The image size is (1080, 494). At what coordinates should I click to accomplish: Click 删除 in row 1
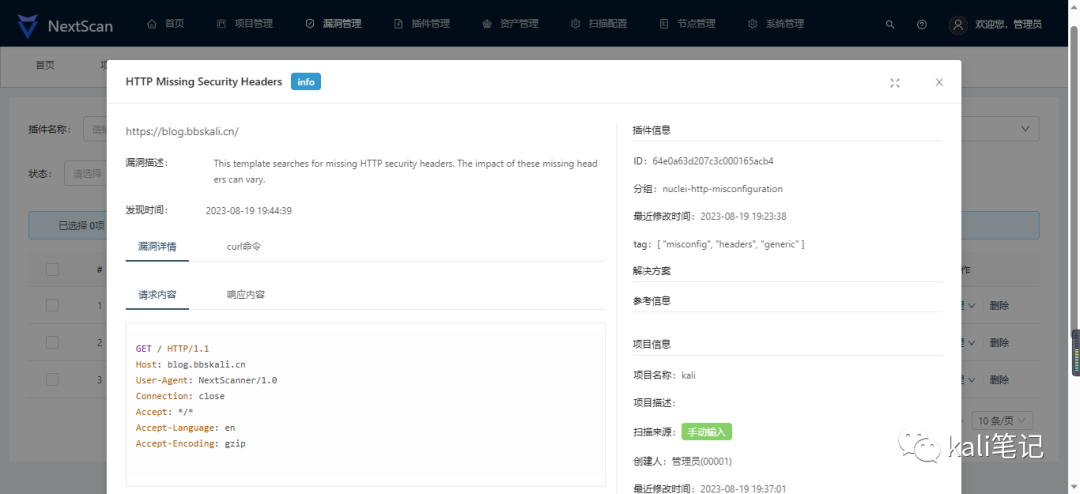999,306
